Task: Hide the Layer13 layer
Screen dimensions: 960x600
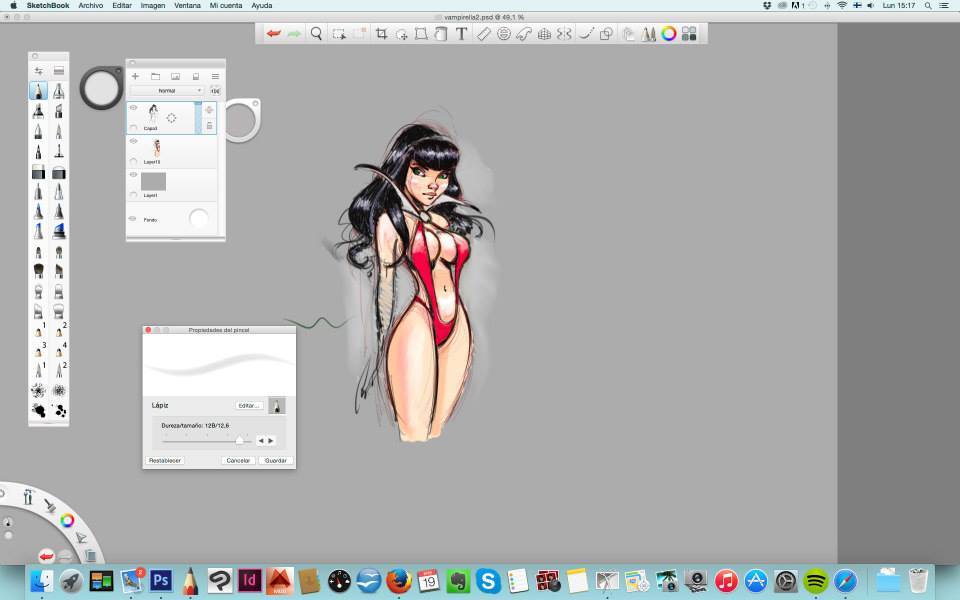Action: click(133, 142)
